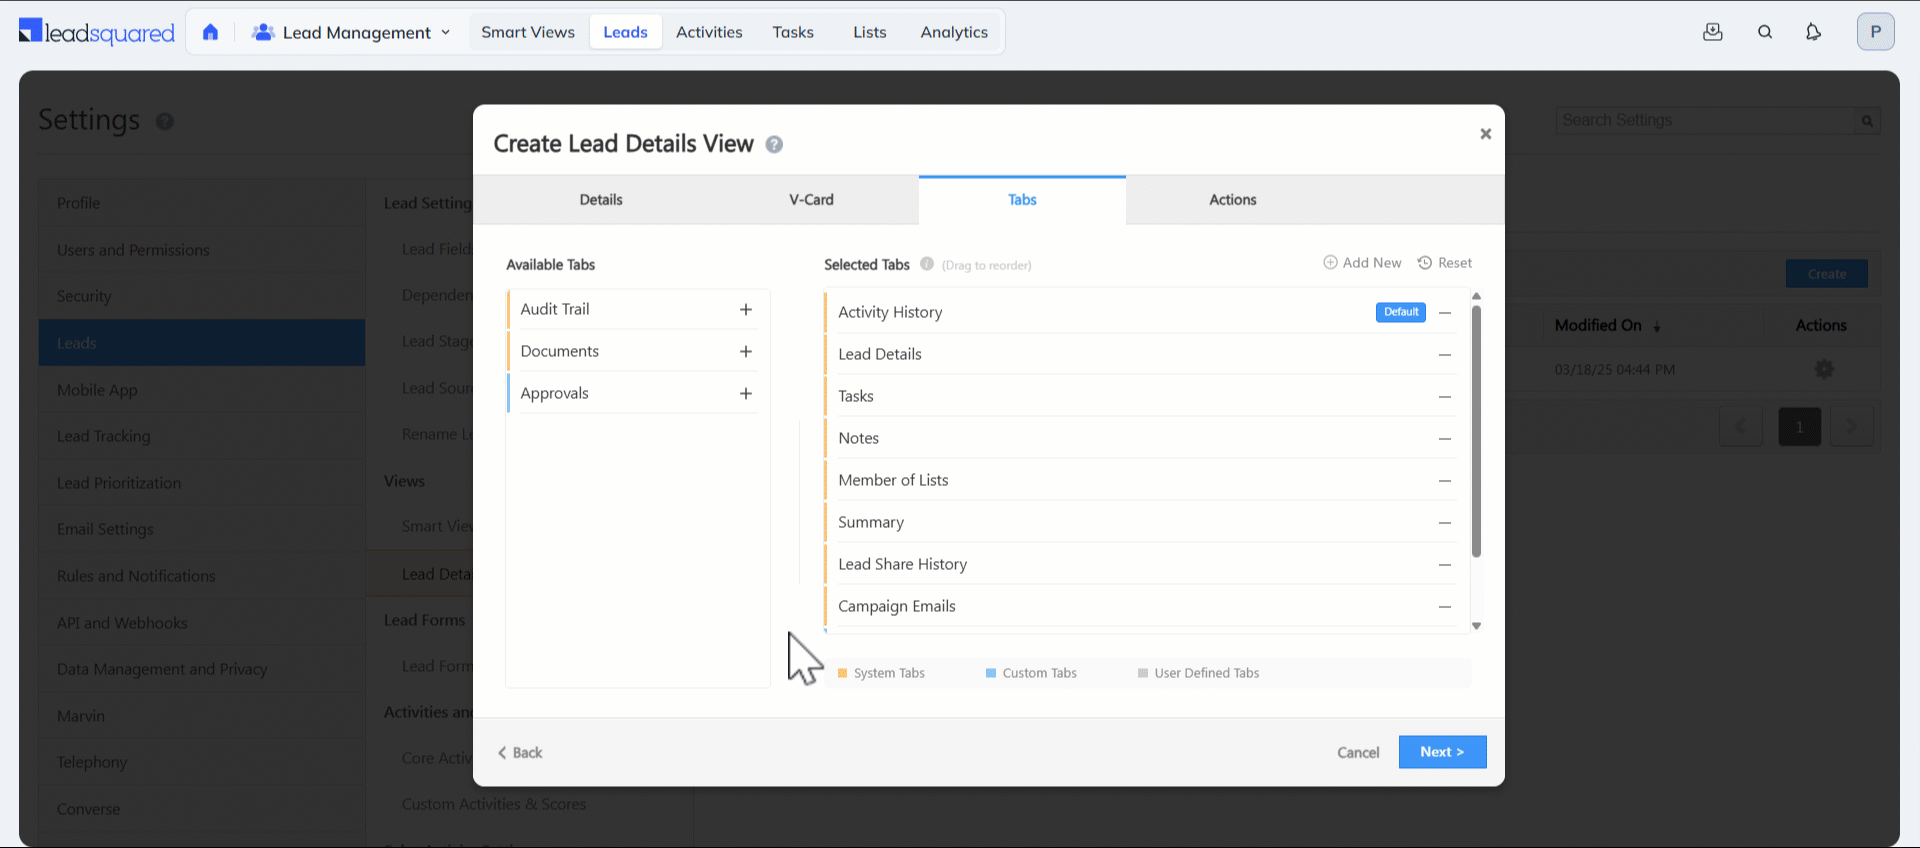Open the user profile avatar P
Image resolution: width=1920 pixels, height=848 pixels.
tap(1876, 32)
